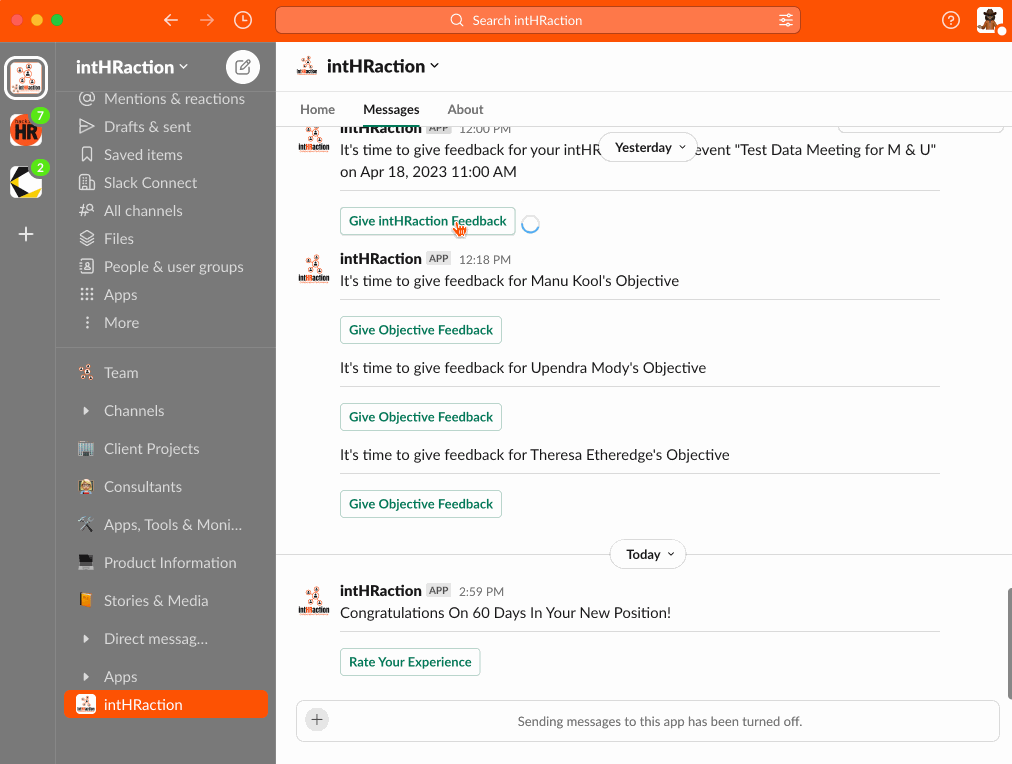Switch to the workspace with badge 2

[x=26, y=182]
